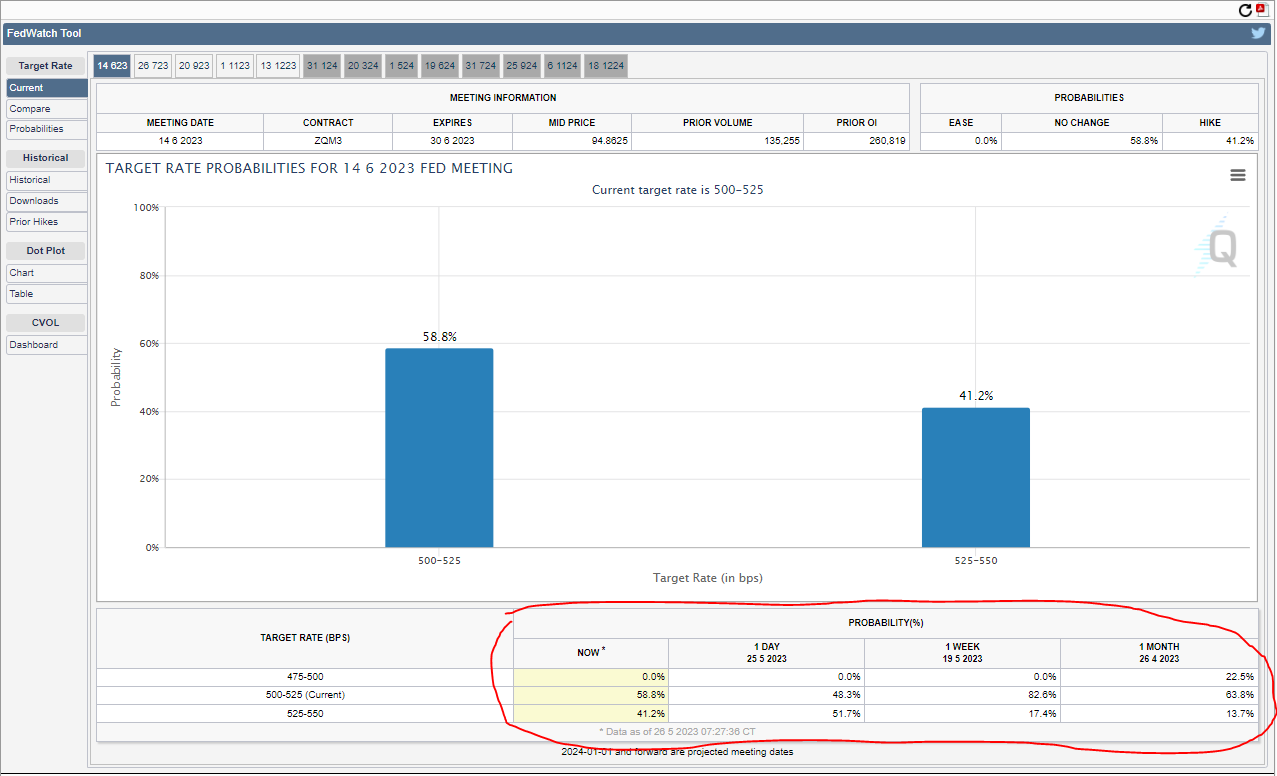The image size is (1277, 776).
Task: Click the 30 6 2023 expires cell
Action: click(452, 141)
